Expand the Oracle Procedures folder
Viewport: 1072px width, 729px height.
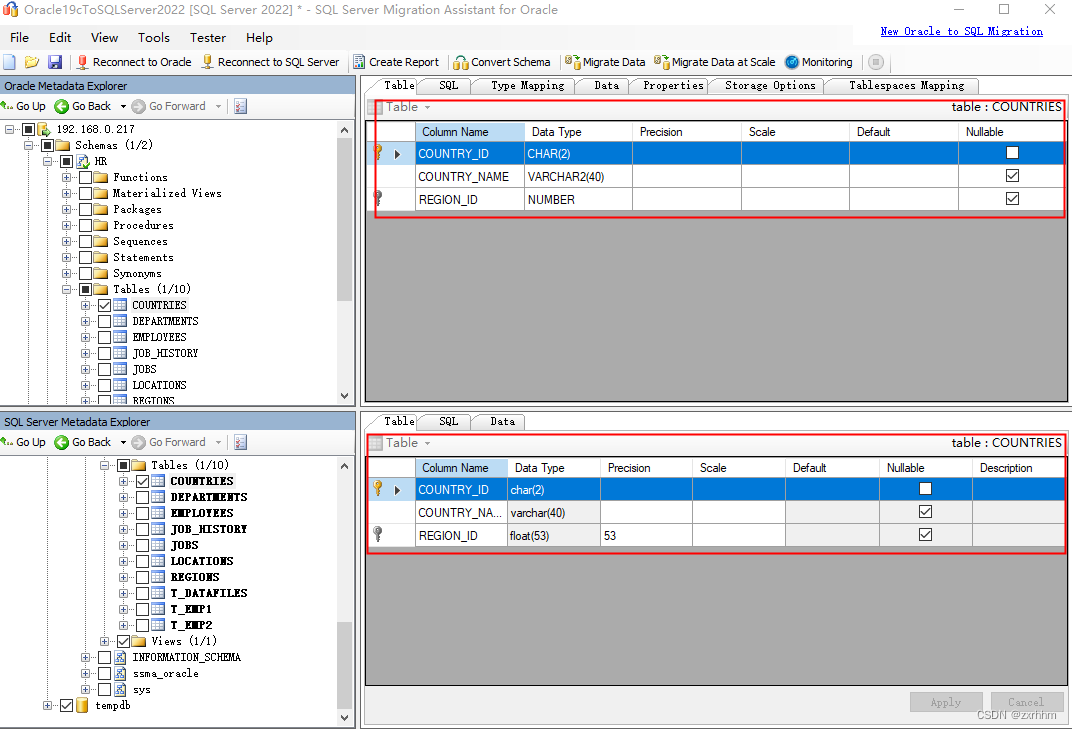[x=66, y=226]
